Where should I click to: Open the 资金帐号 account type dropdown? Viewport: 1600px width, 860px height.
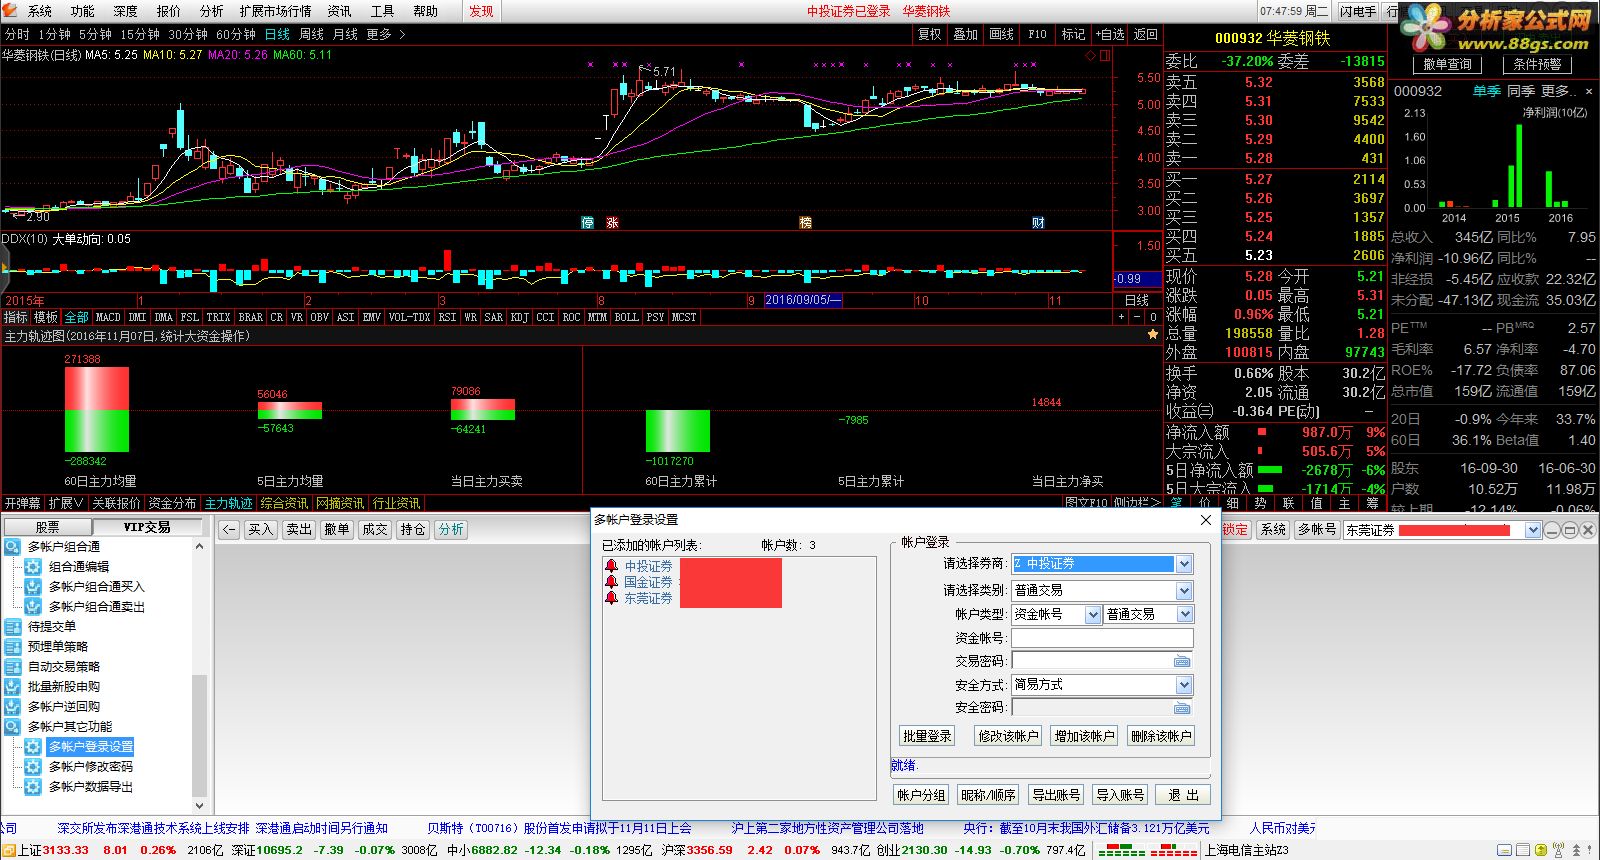pos(1093,615)
